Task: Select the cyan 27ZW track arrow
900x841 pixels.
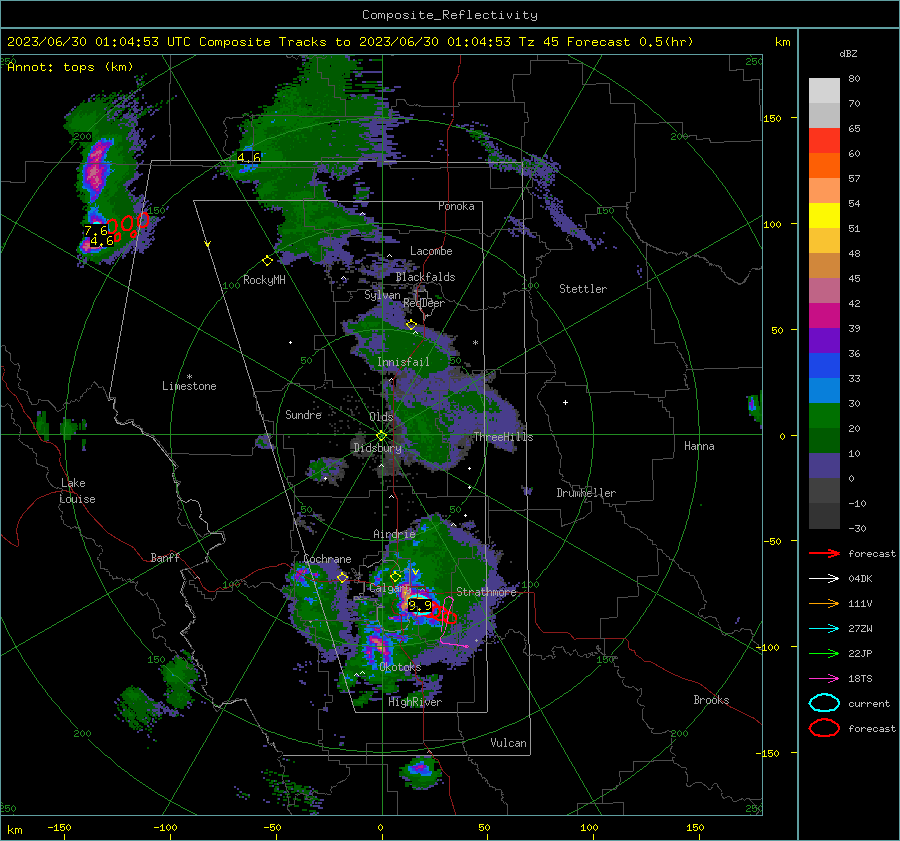Action: (x=824, y=629)
